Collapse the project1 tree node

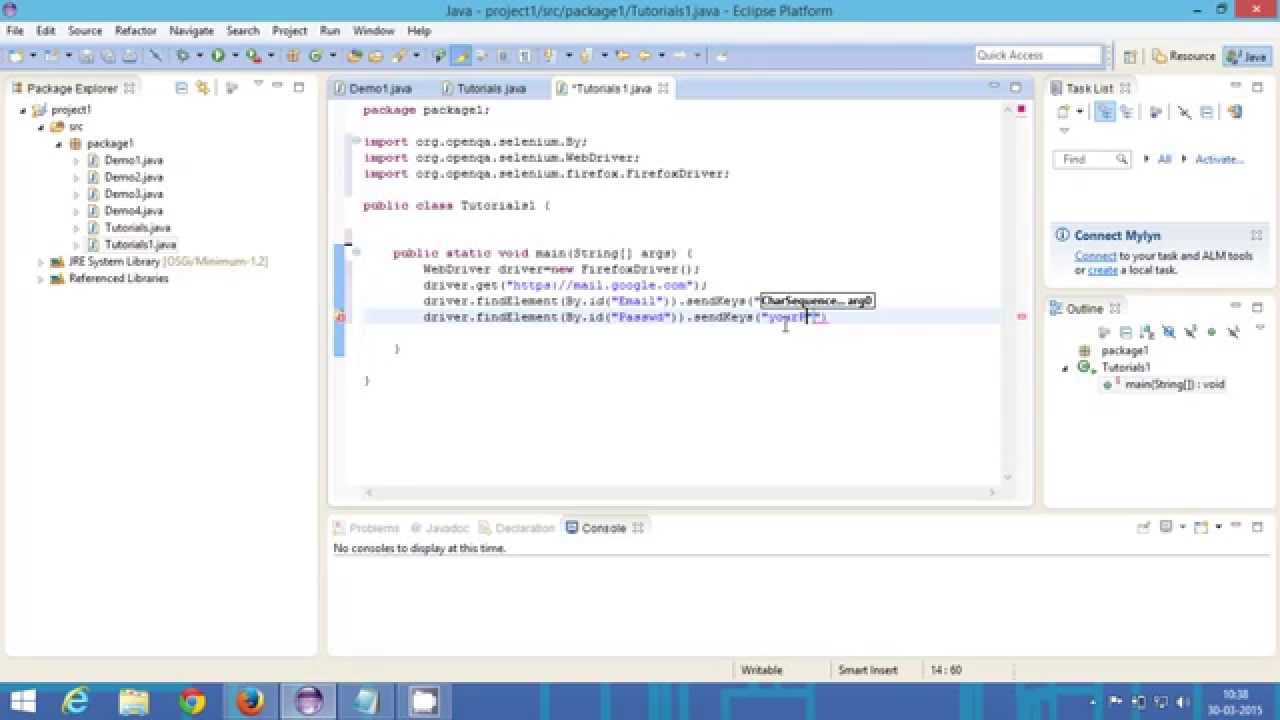pyautogui.click(x=23, y=110)
